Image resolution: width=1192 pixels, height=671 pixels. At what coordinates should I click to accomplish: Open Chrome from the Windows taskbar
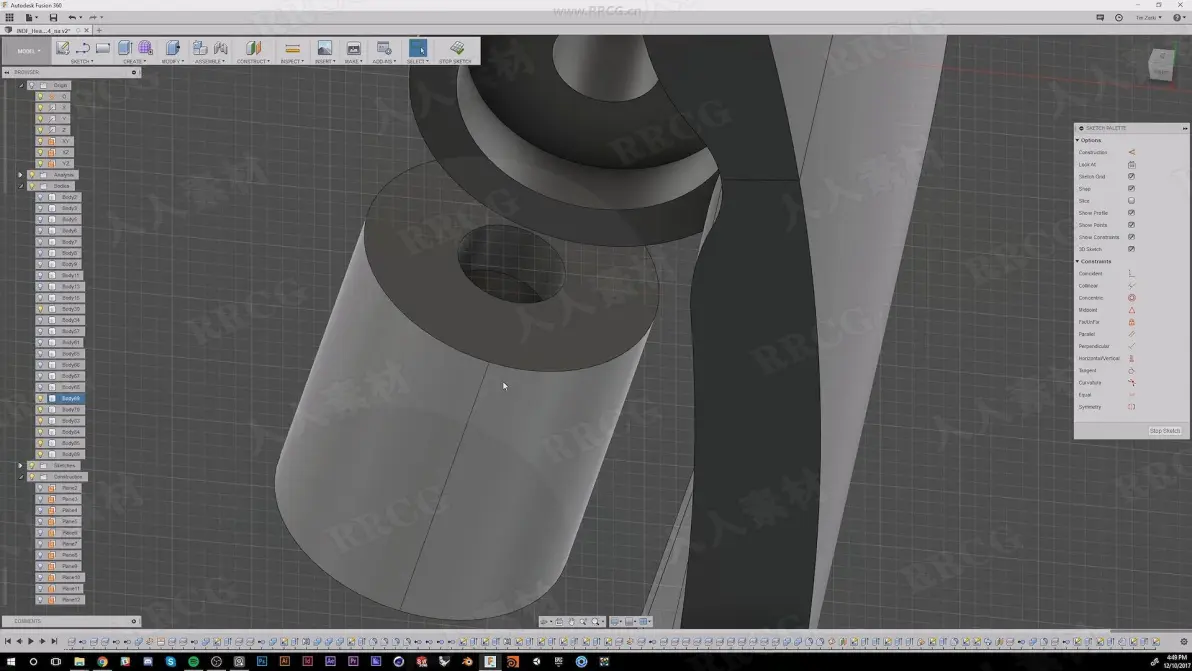pyautogui.click(x=102, y=662)
